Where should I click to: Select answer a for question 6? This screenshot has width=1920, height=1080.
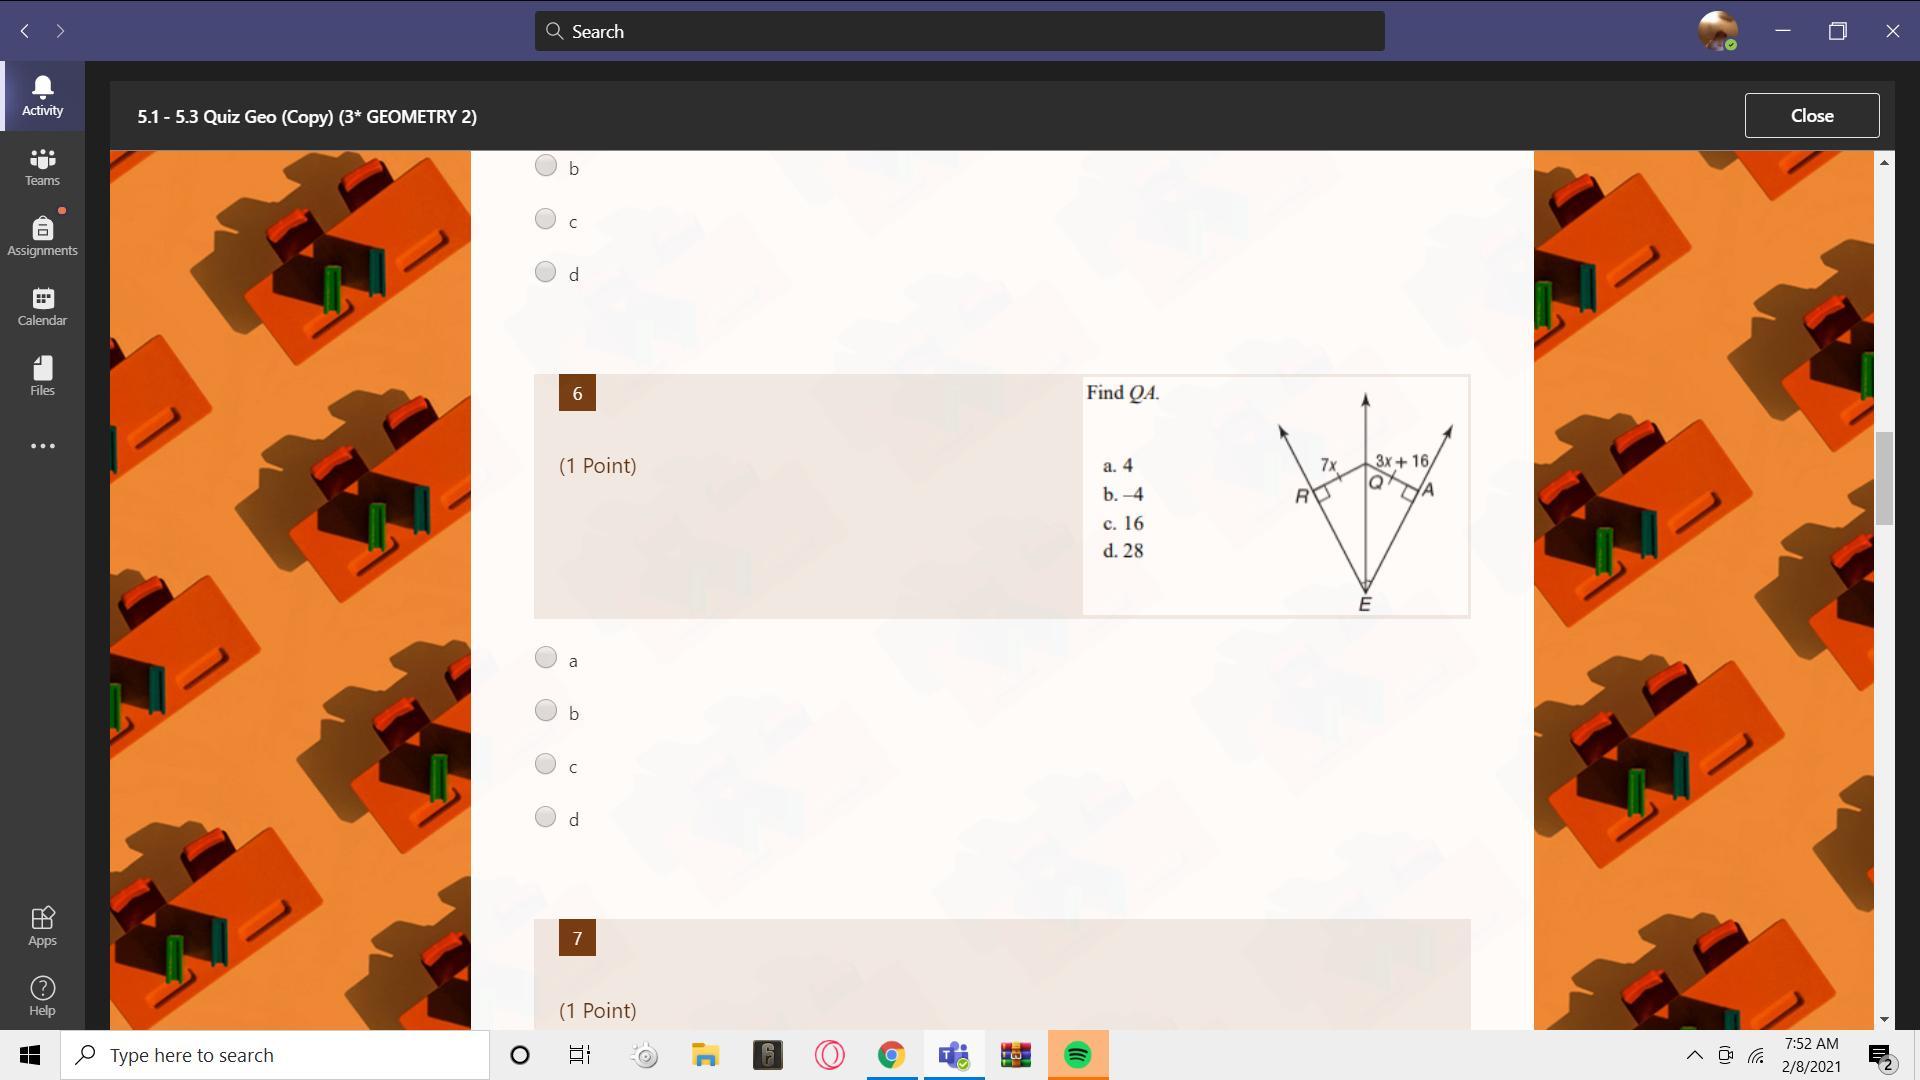(545, 658)
